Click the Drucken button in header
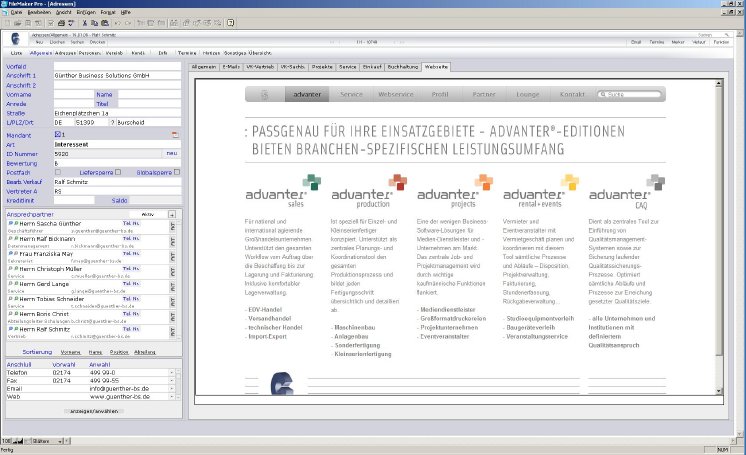Viewport: 746px width, 455px height. (x=98, y=42)
